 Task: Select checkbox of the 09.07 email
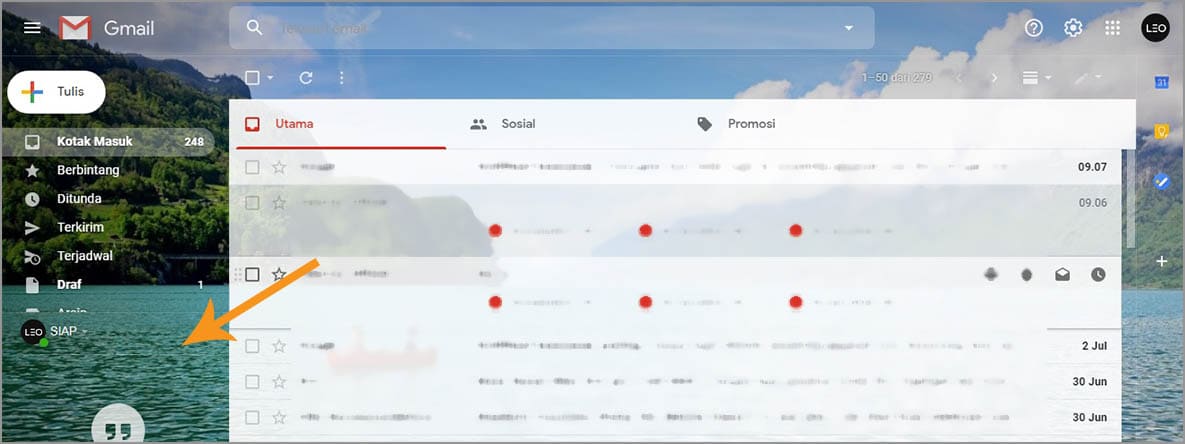tap(252, 167)
